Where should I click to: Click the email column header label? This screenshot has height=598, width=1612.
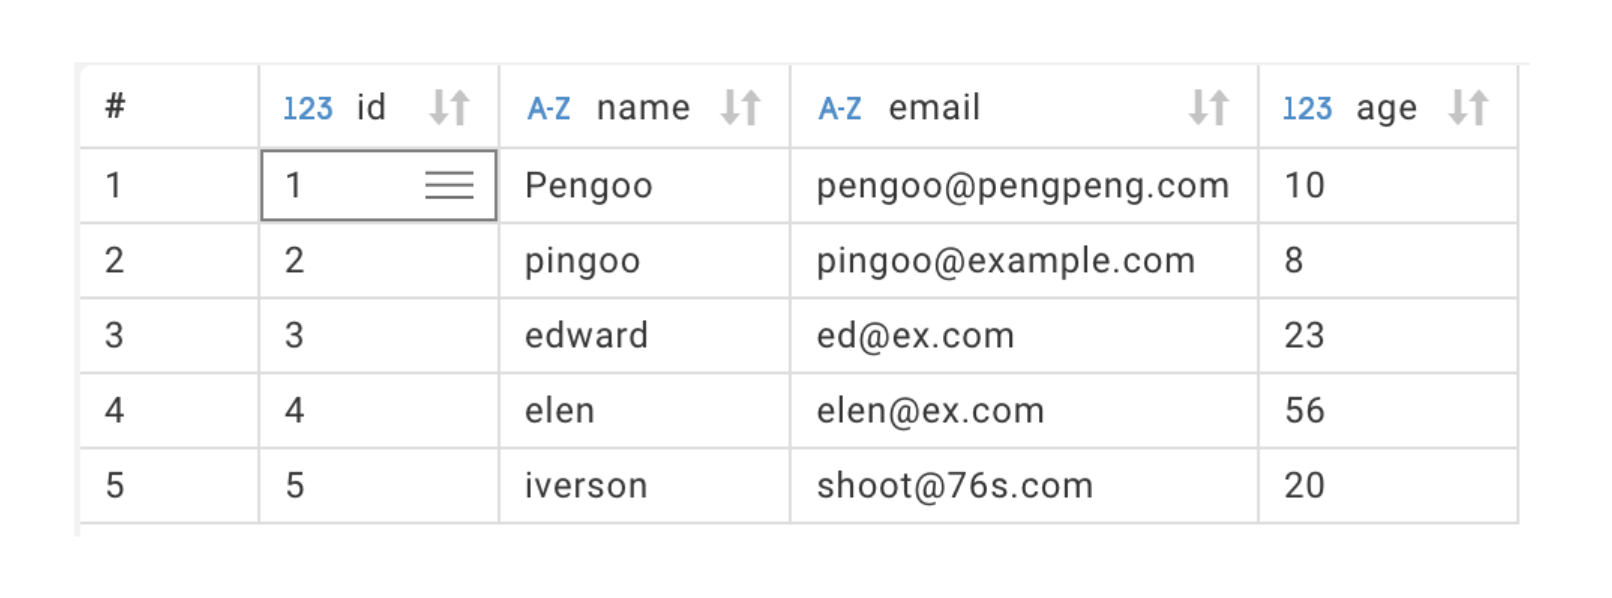(x=934, y=107)
